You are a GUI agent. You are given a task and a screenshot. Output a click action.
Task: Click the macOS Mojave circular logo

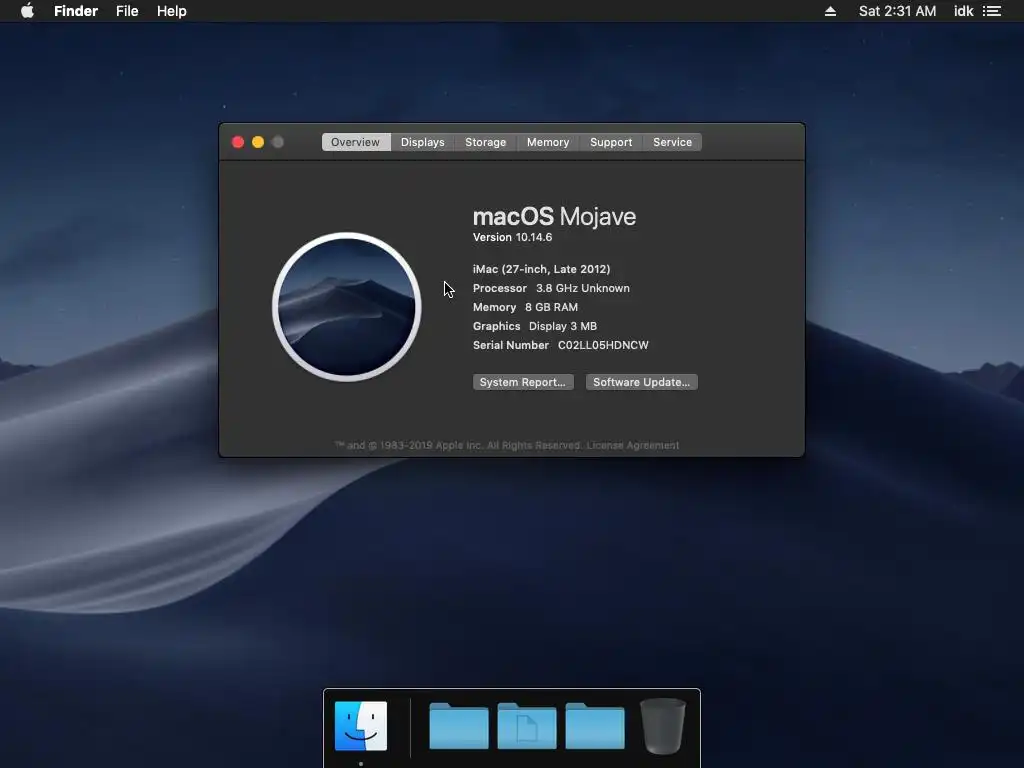click(x=347, y=307)
